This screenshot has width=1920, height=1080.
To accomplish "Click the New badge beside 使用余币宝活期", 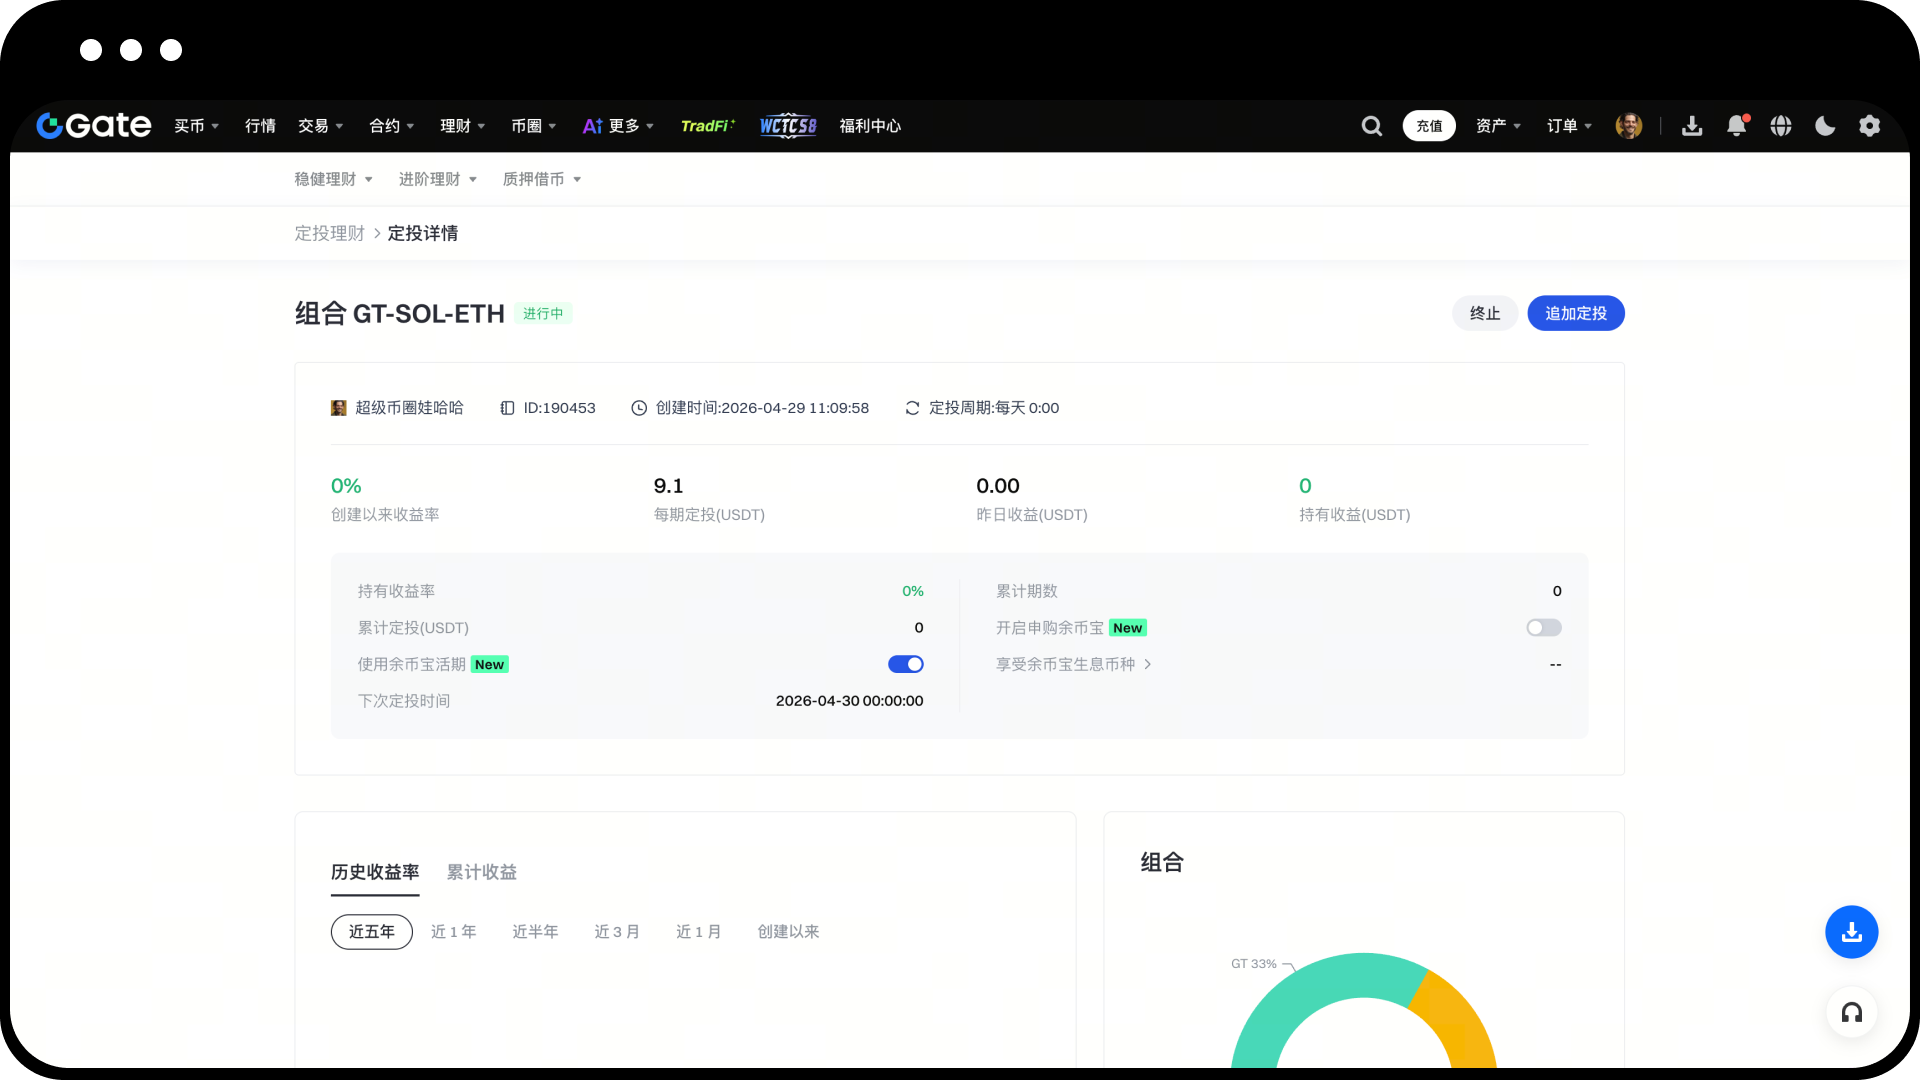I will click(490, 664).
